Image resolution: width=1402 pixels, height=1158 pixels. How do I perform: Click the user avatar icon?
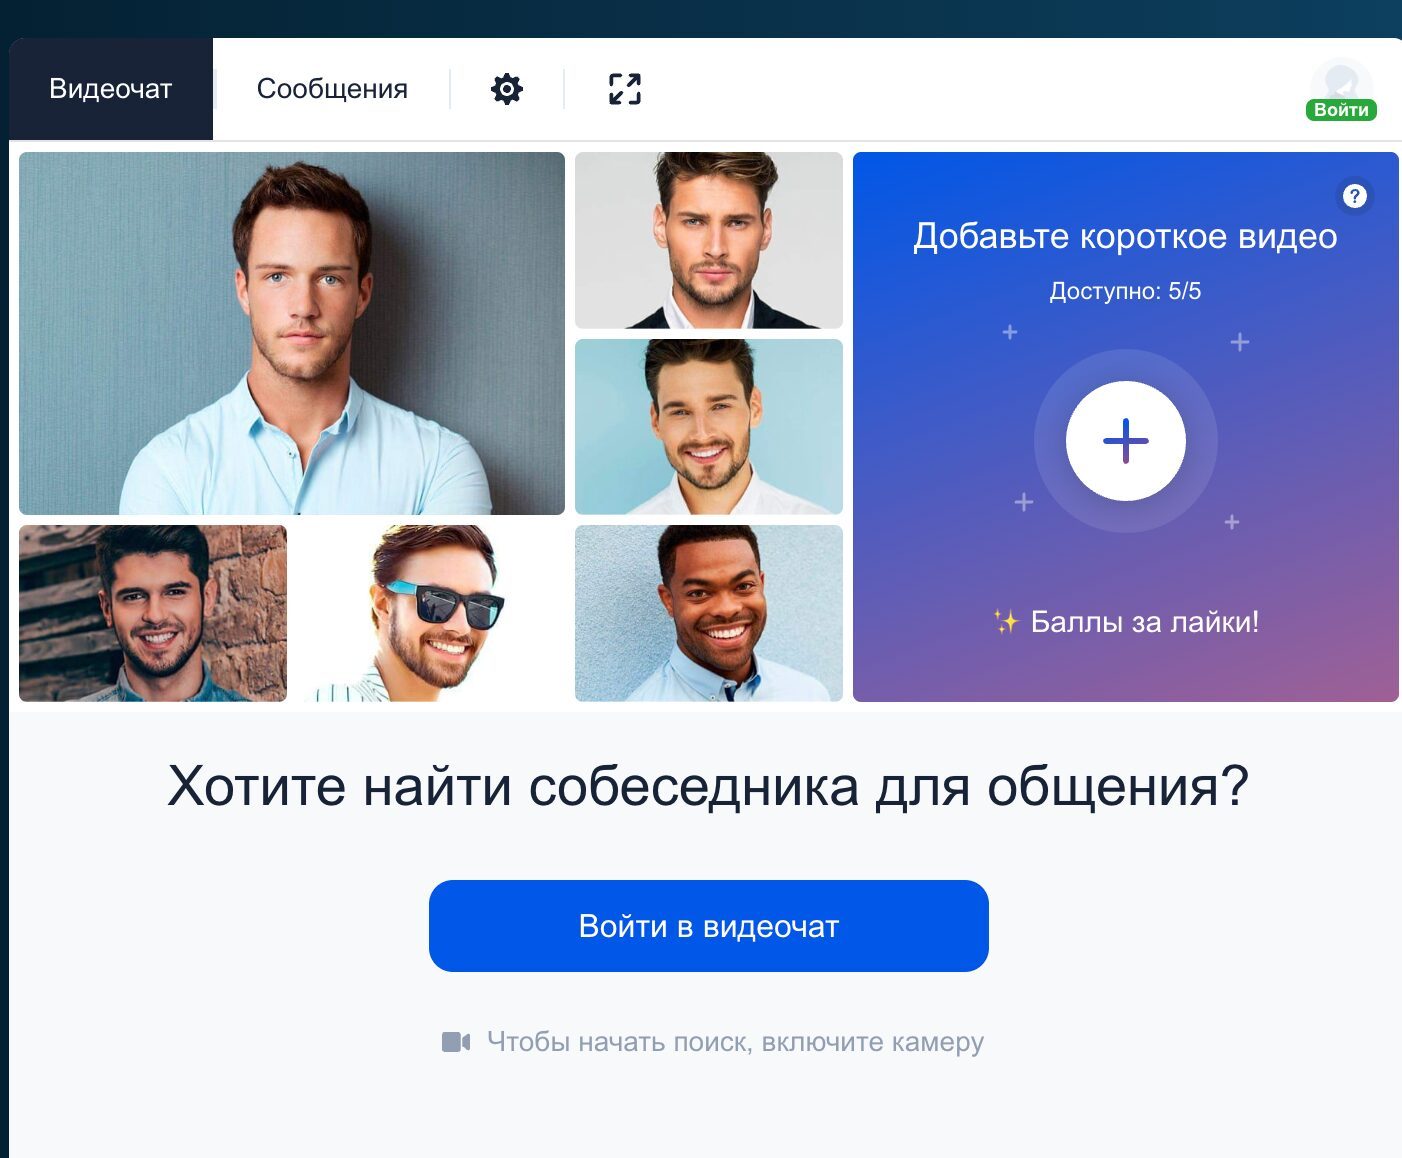coord(1341,82)
